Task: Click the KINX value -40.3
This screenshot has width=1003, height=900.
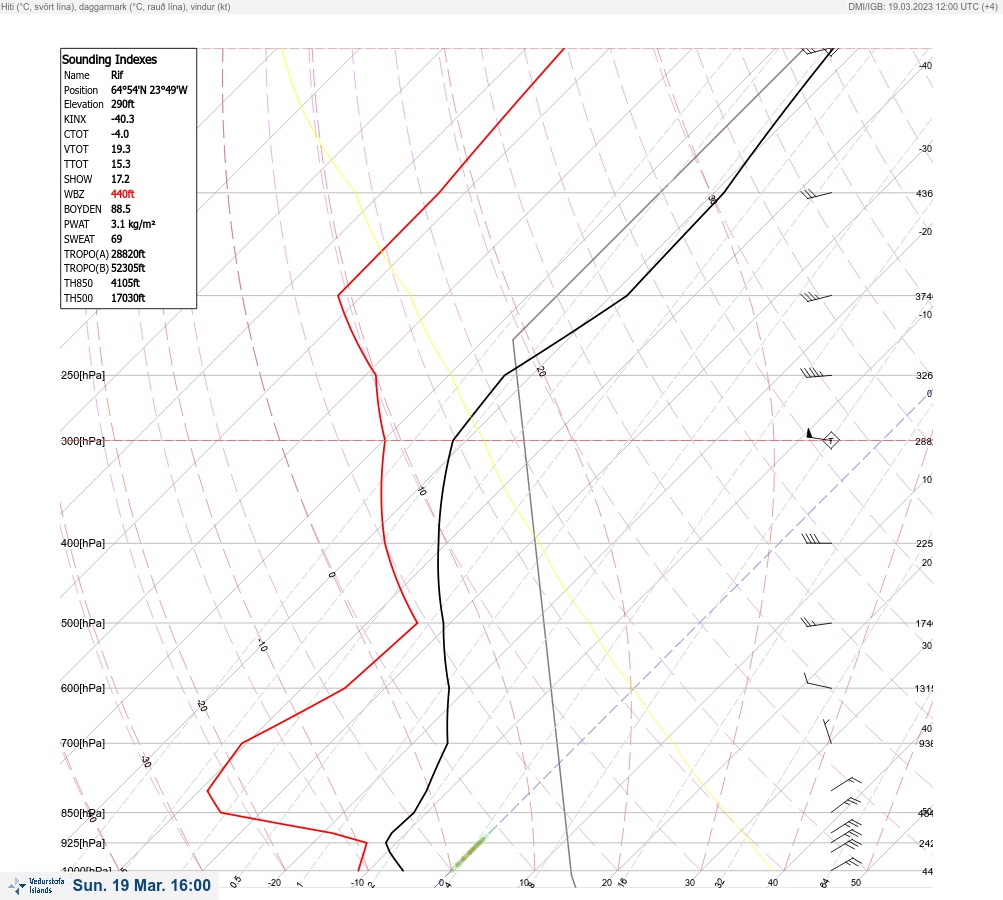Action: (x=122, y=119)
